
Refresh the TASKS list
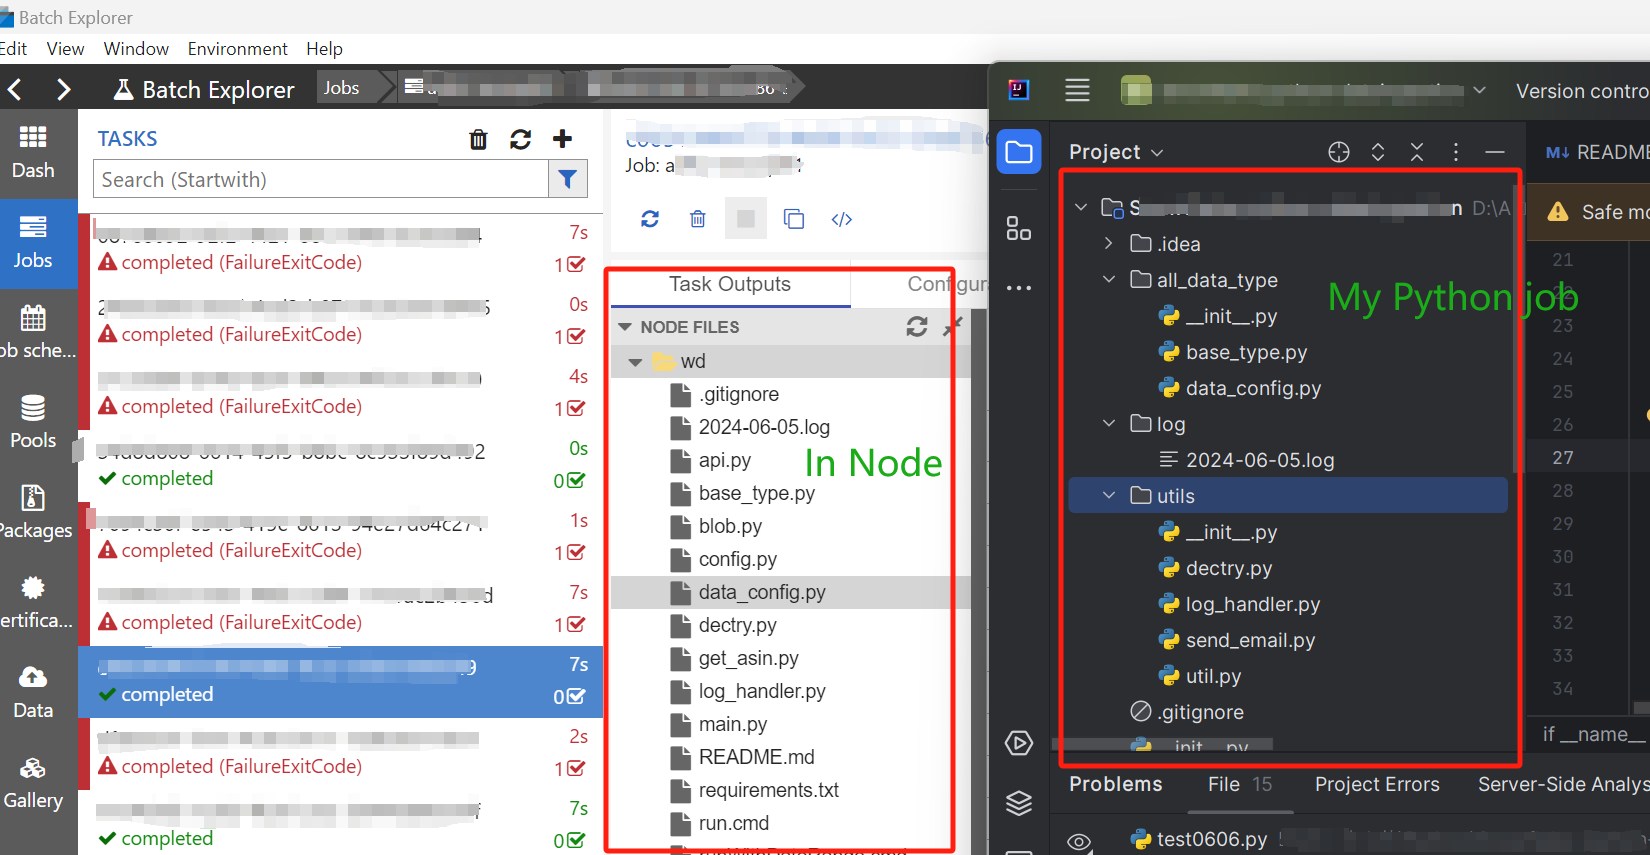coord(520,139)
